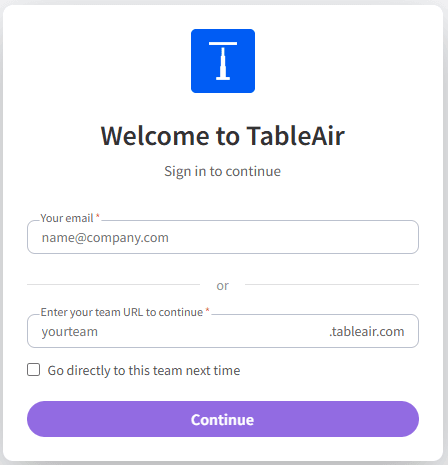Select the Enter your team URL label
Screen dimensions: 448x465
point(122,312)
